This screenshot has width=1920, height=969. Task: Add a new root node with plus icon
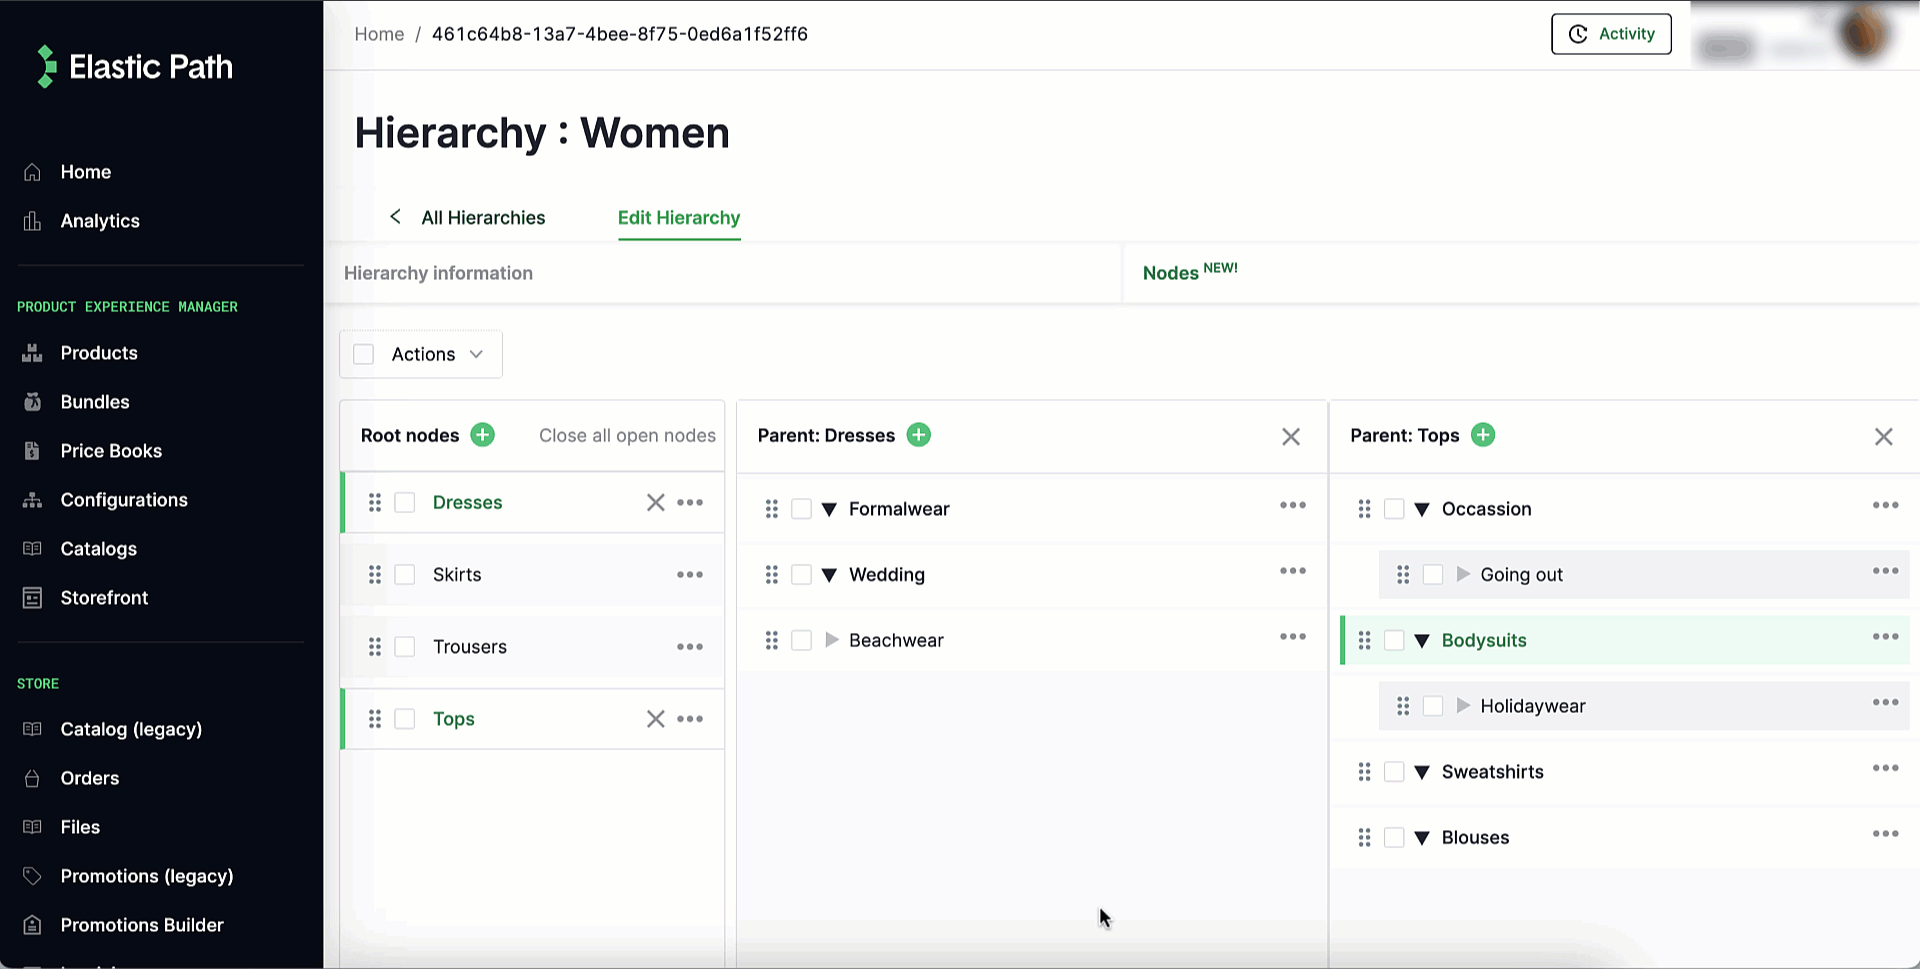(x=482, y=435)
